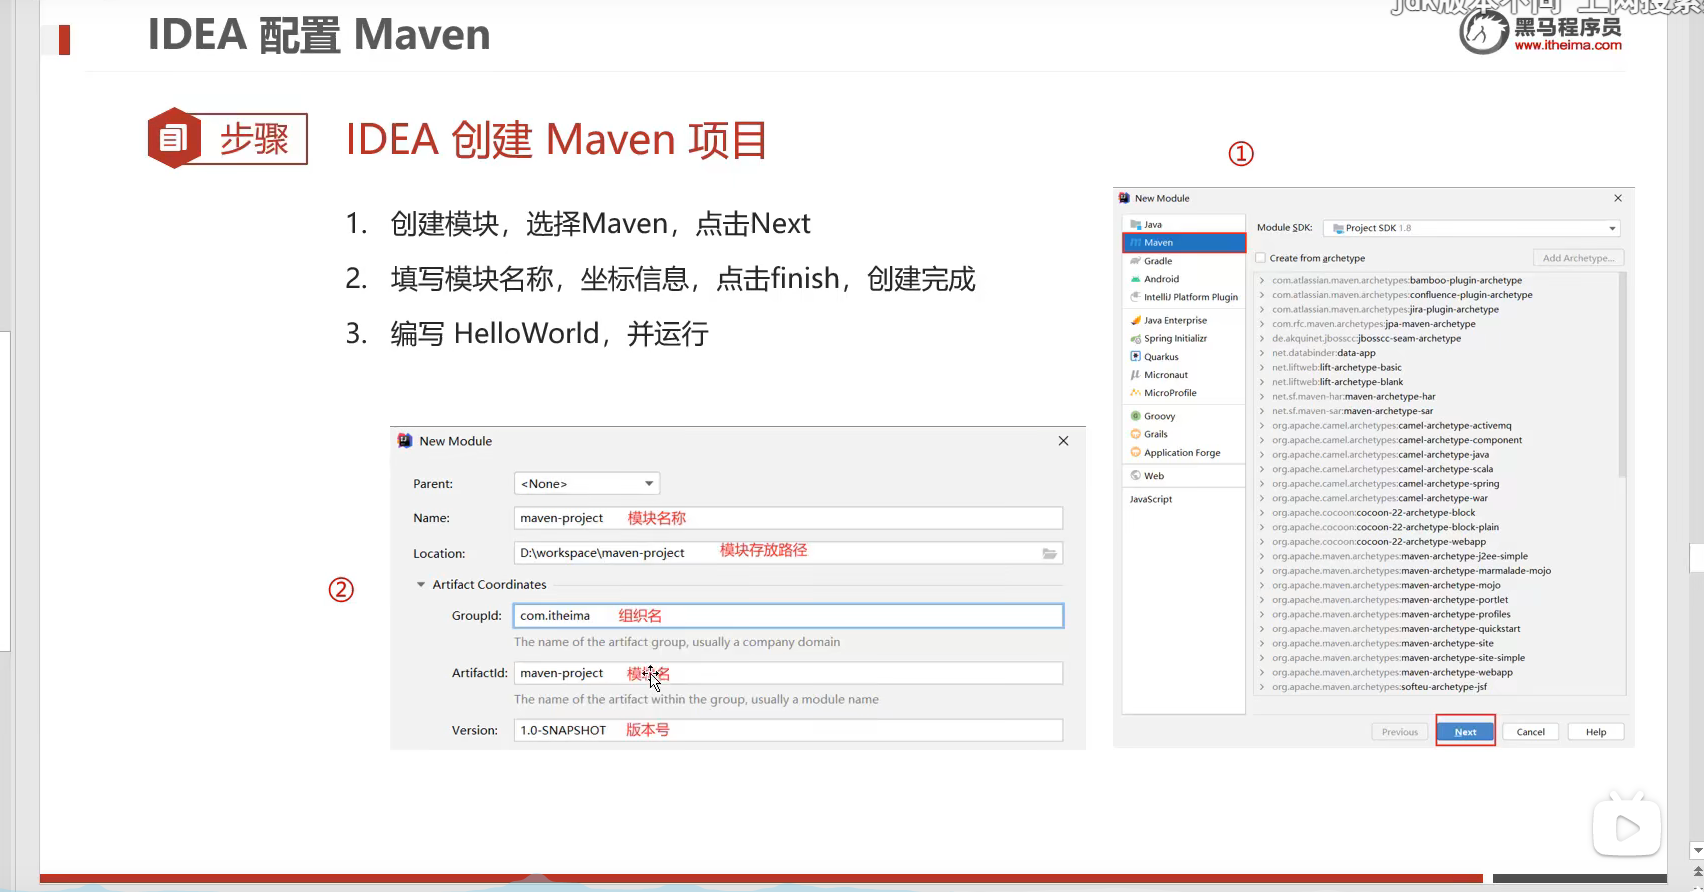Expand the jbosscc-seam-archetype row
The width and height of the screenshot is (1704, 892).
point(1262,339)
